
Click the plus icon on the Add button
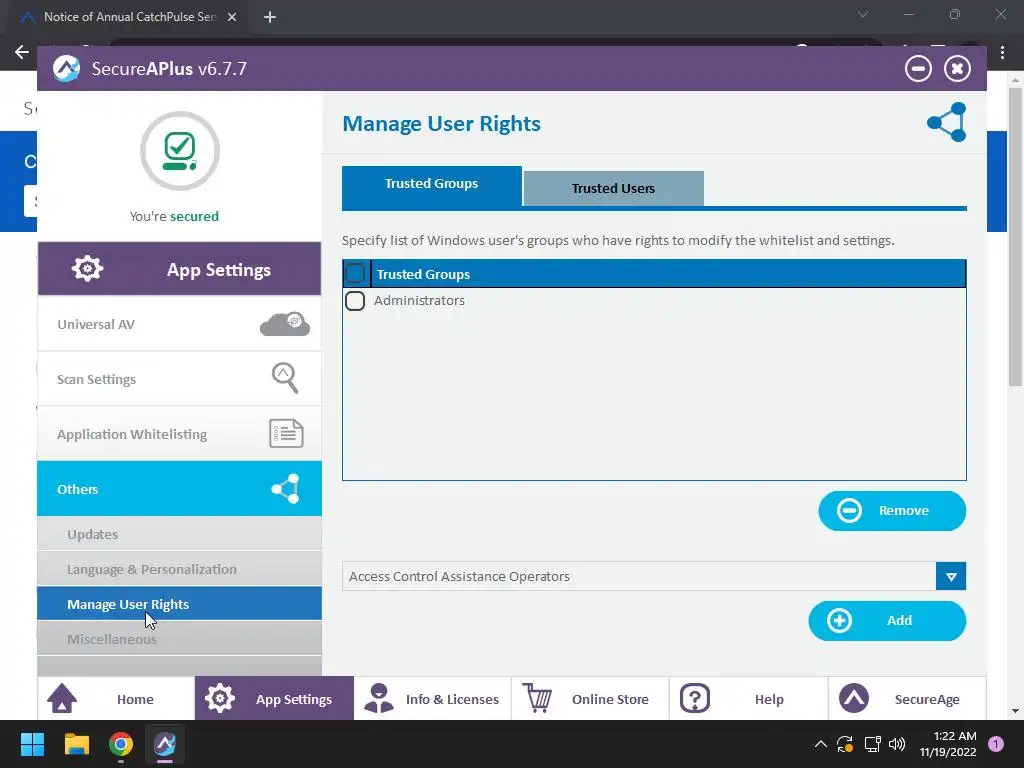pos(839,620)
